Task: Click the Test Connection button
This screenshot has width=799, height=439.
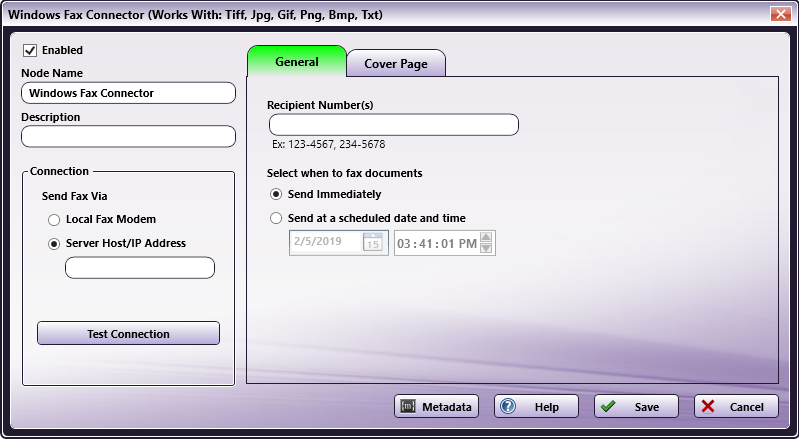Action: click(x=128, y=334)
